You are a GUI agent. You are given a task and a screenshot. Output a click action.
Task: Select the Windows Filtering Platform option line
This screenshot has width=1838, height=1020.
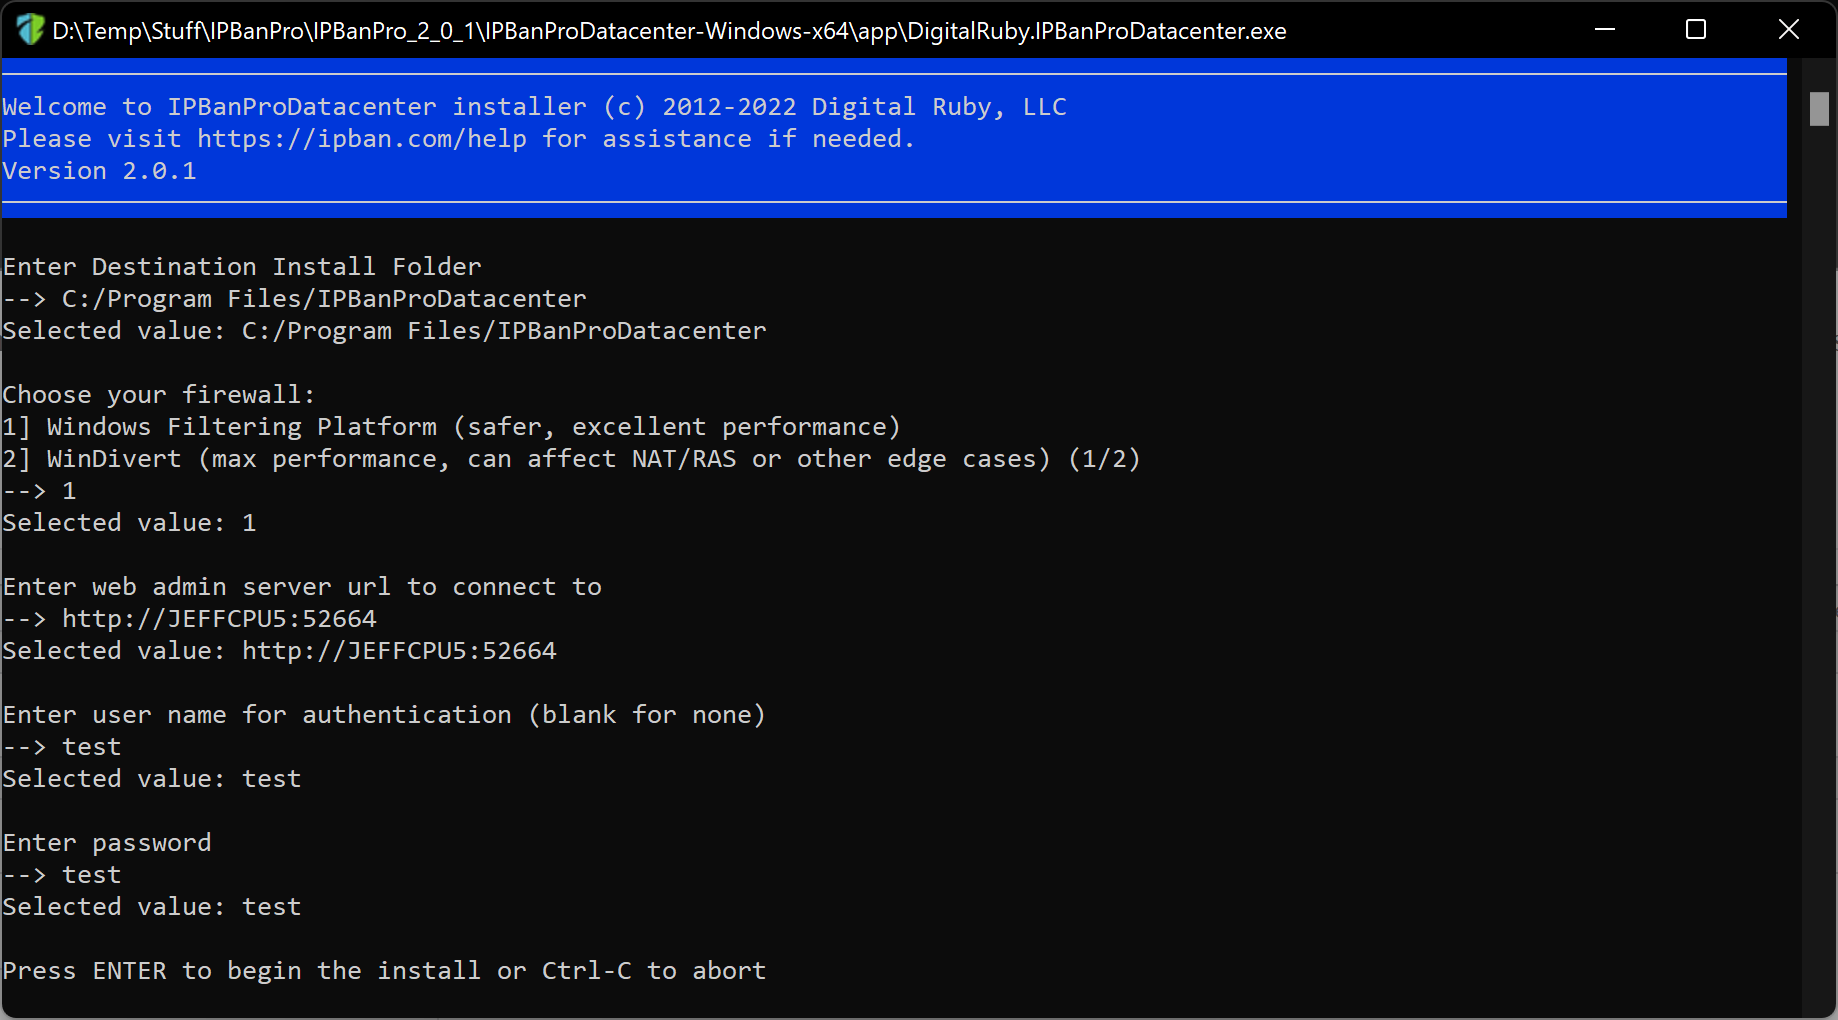point(452,427)
